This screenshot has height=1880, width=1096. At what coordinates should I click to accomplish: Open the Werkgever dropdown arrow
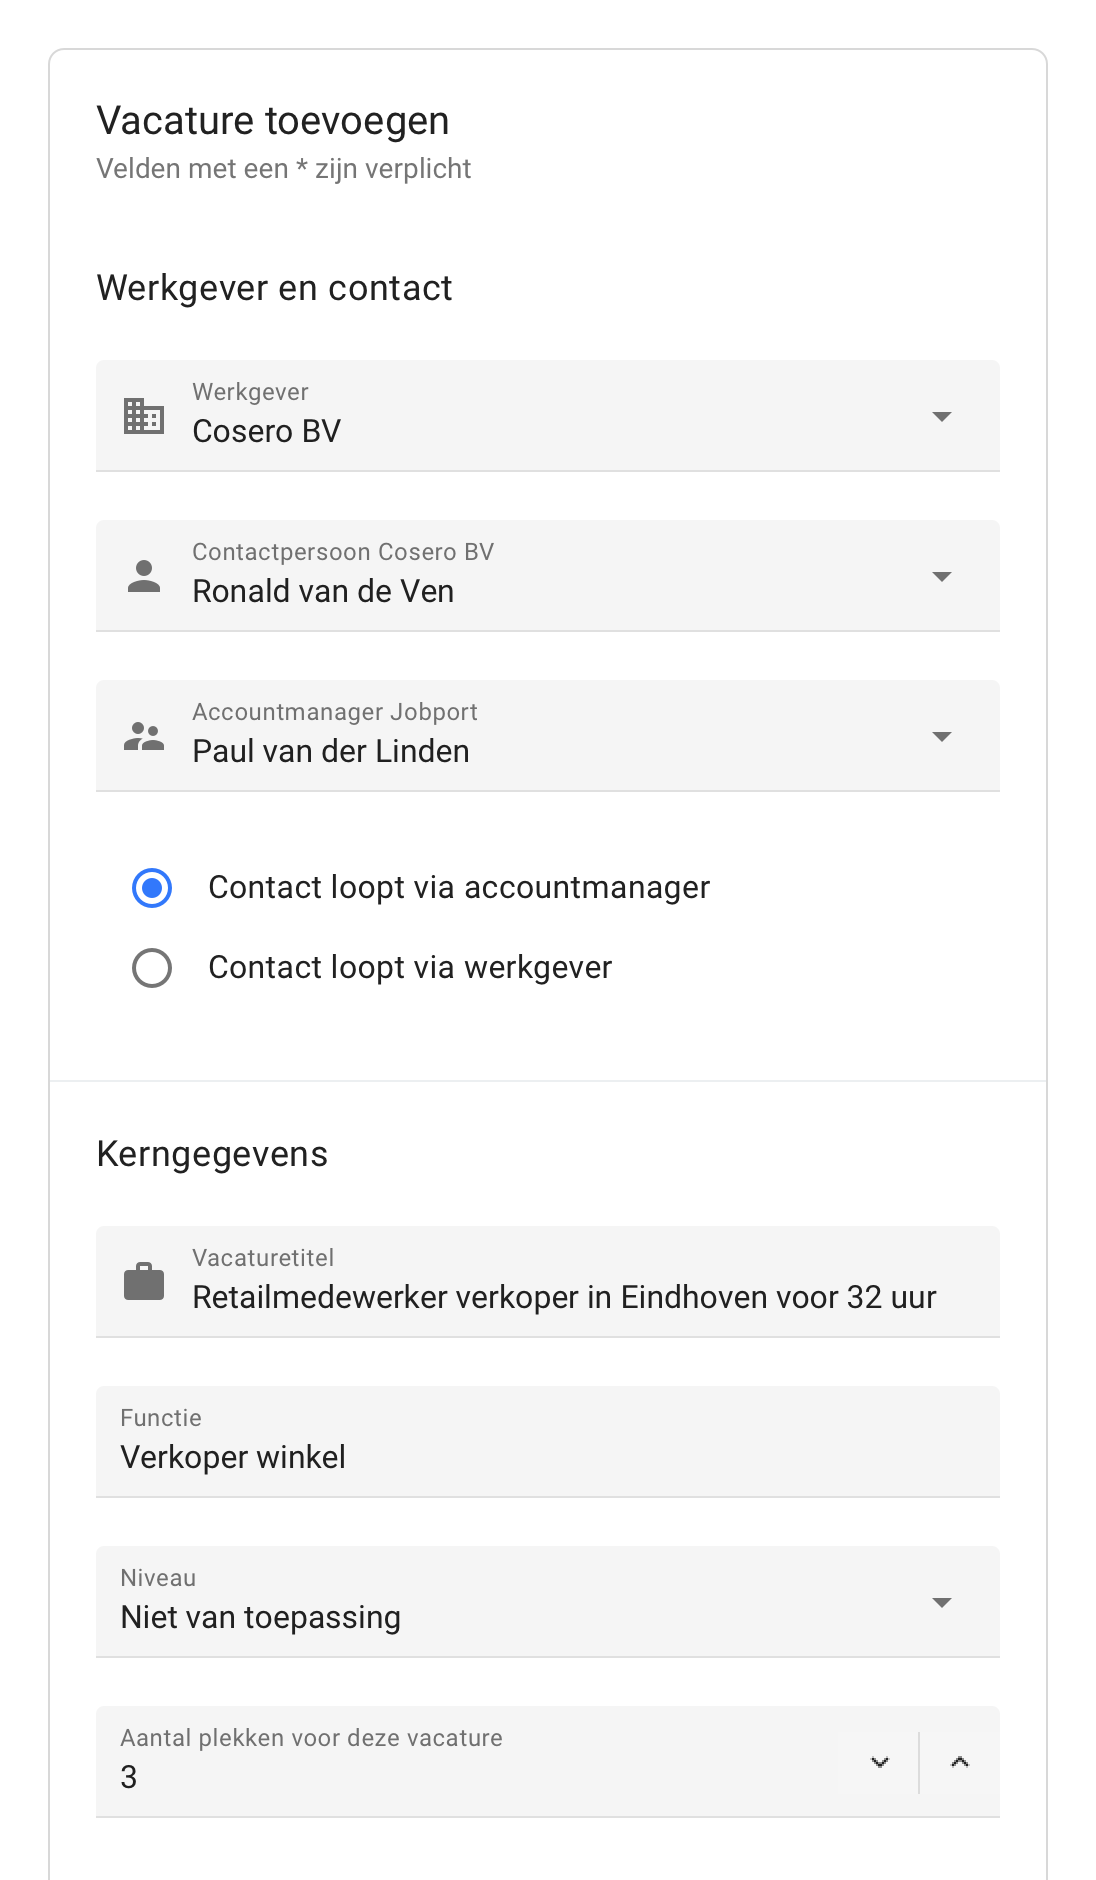(x=941, y=416)
